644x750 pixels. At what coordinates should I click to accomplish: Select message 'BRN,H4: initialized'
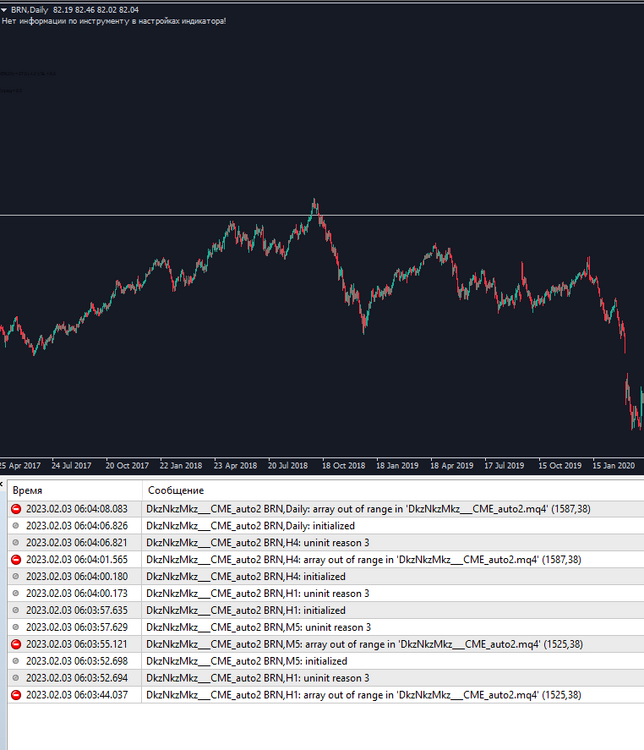pos(246,576)
